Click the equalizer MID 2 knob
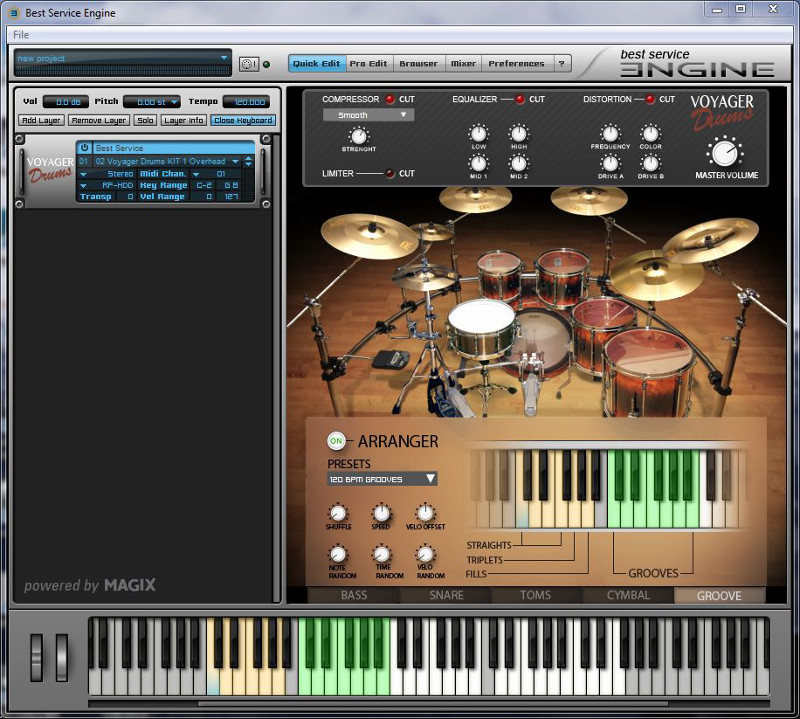The image size is (800, 719). tap(518, 163)
